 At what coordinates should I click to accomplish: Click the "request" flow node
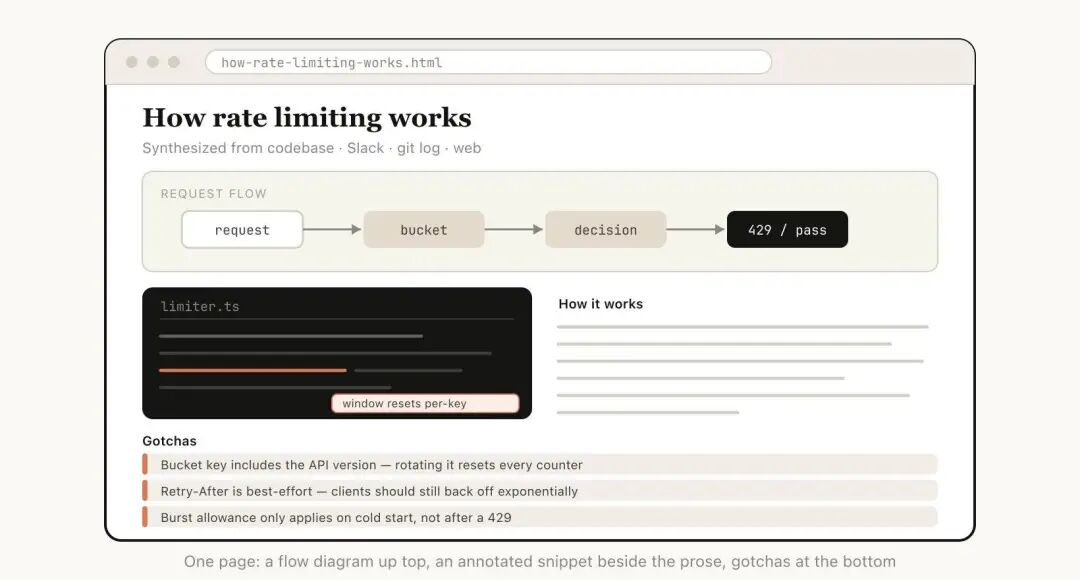pyautogui.click(x=242, y=229)
